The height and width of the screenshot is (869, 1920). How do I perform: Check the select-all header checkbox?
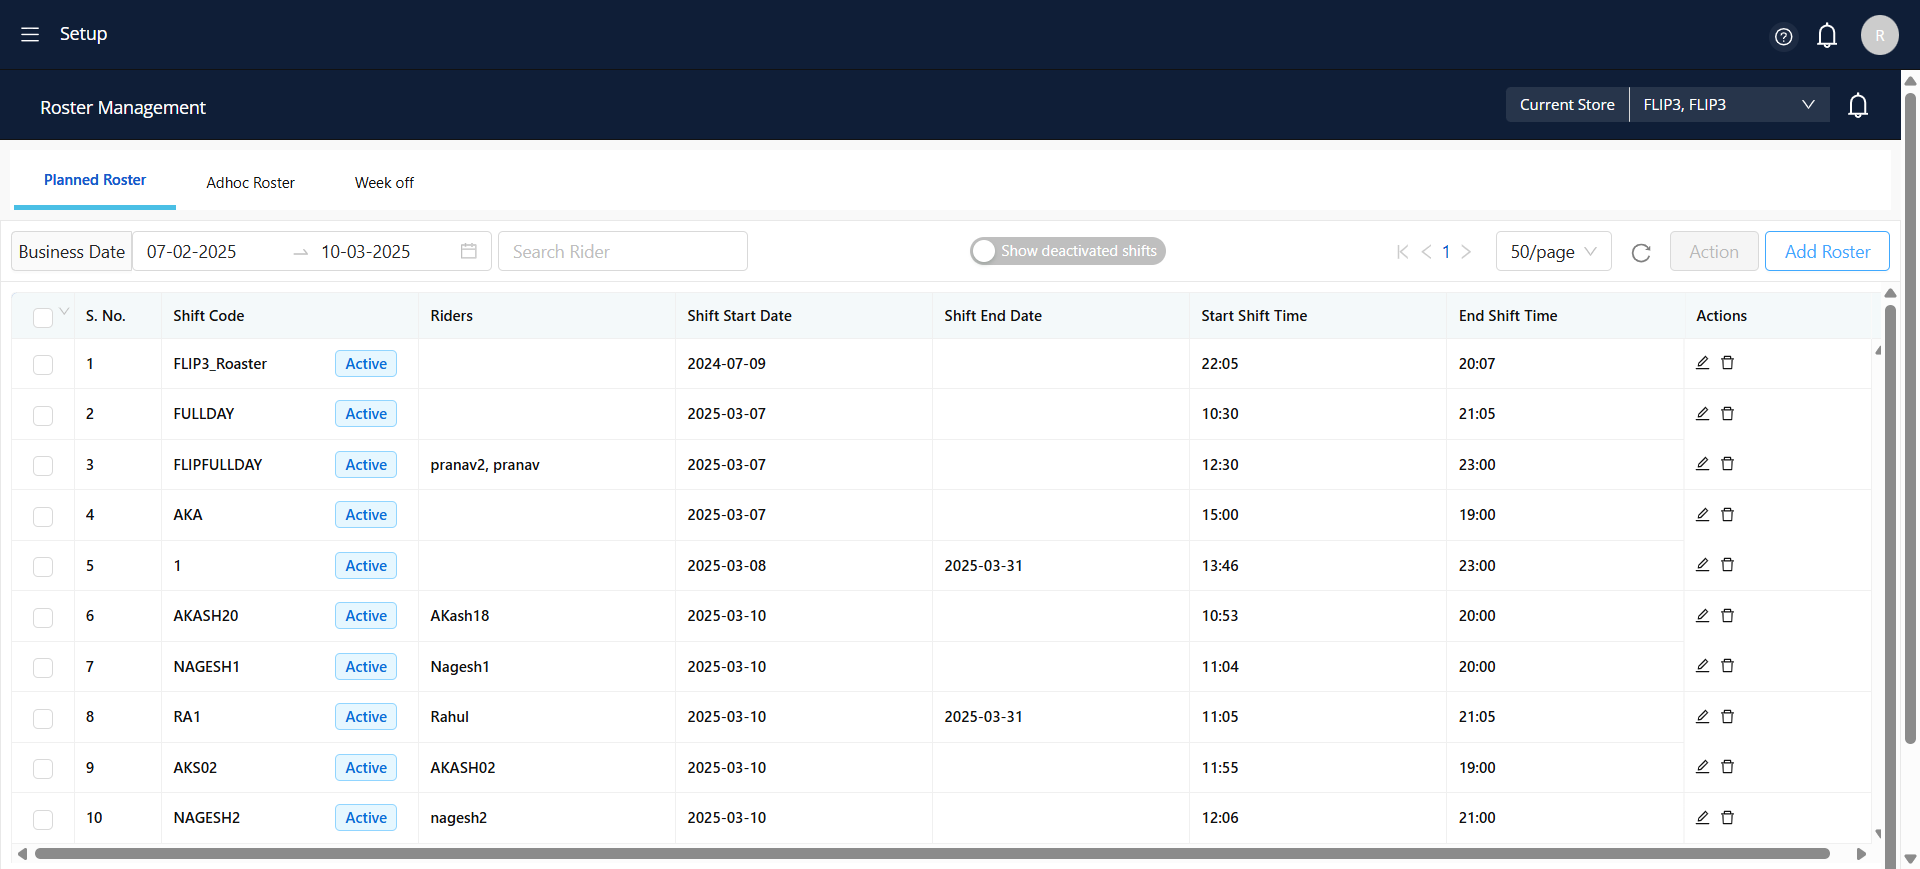[x=42, y=317]
